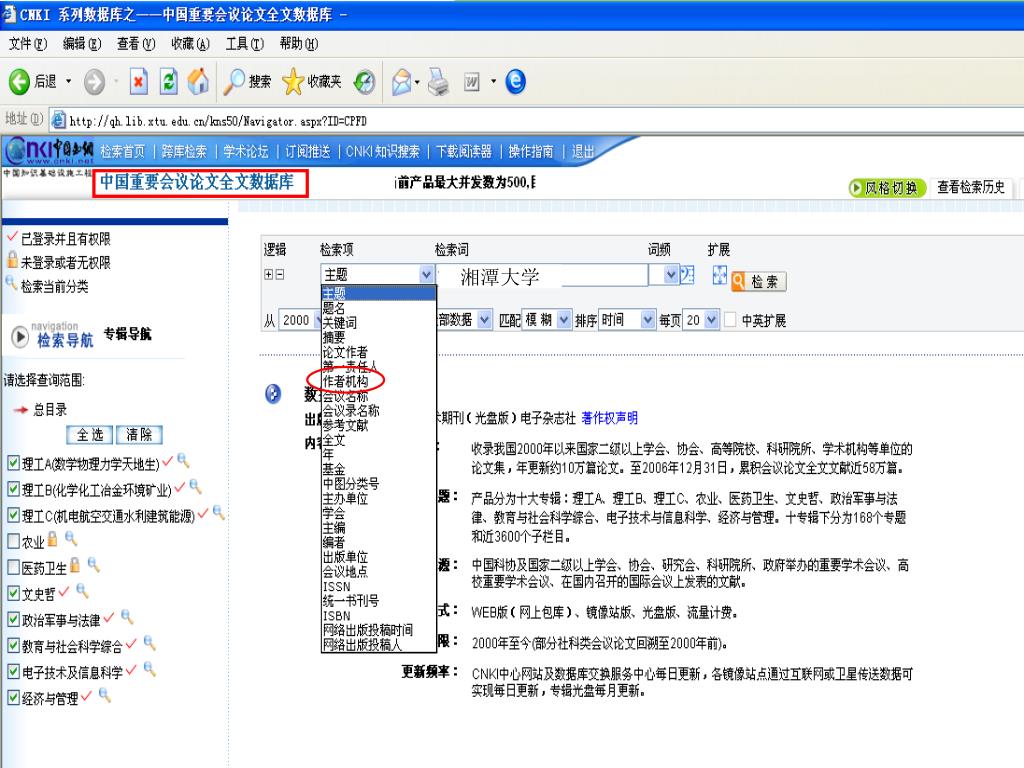This screenshot has width=1024, height=768.
Task: Click the 扩展 expand icon
Action: click(719, 275)
